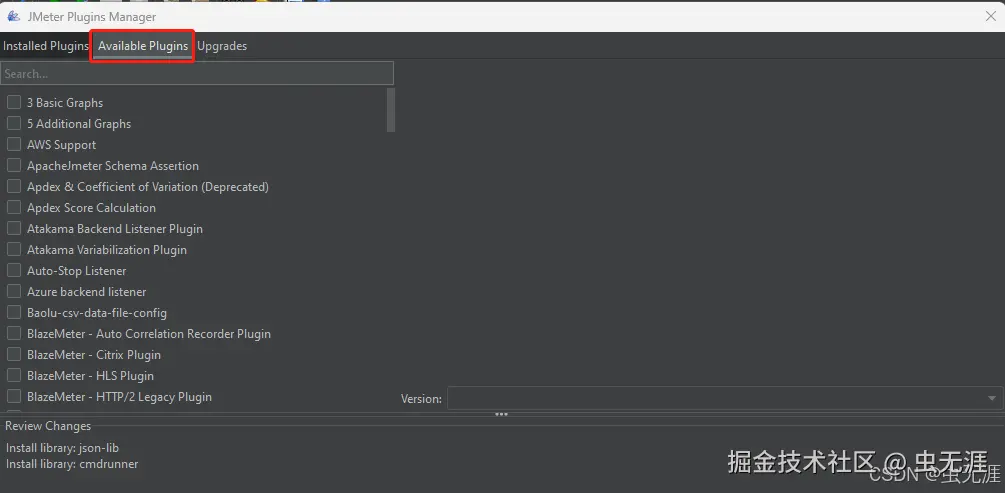1005x493 pixels.
Task: Focus the plugin Search field
Action: (x=197, y=74)
